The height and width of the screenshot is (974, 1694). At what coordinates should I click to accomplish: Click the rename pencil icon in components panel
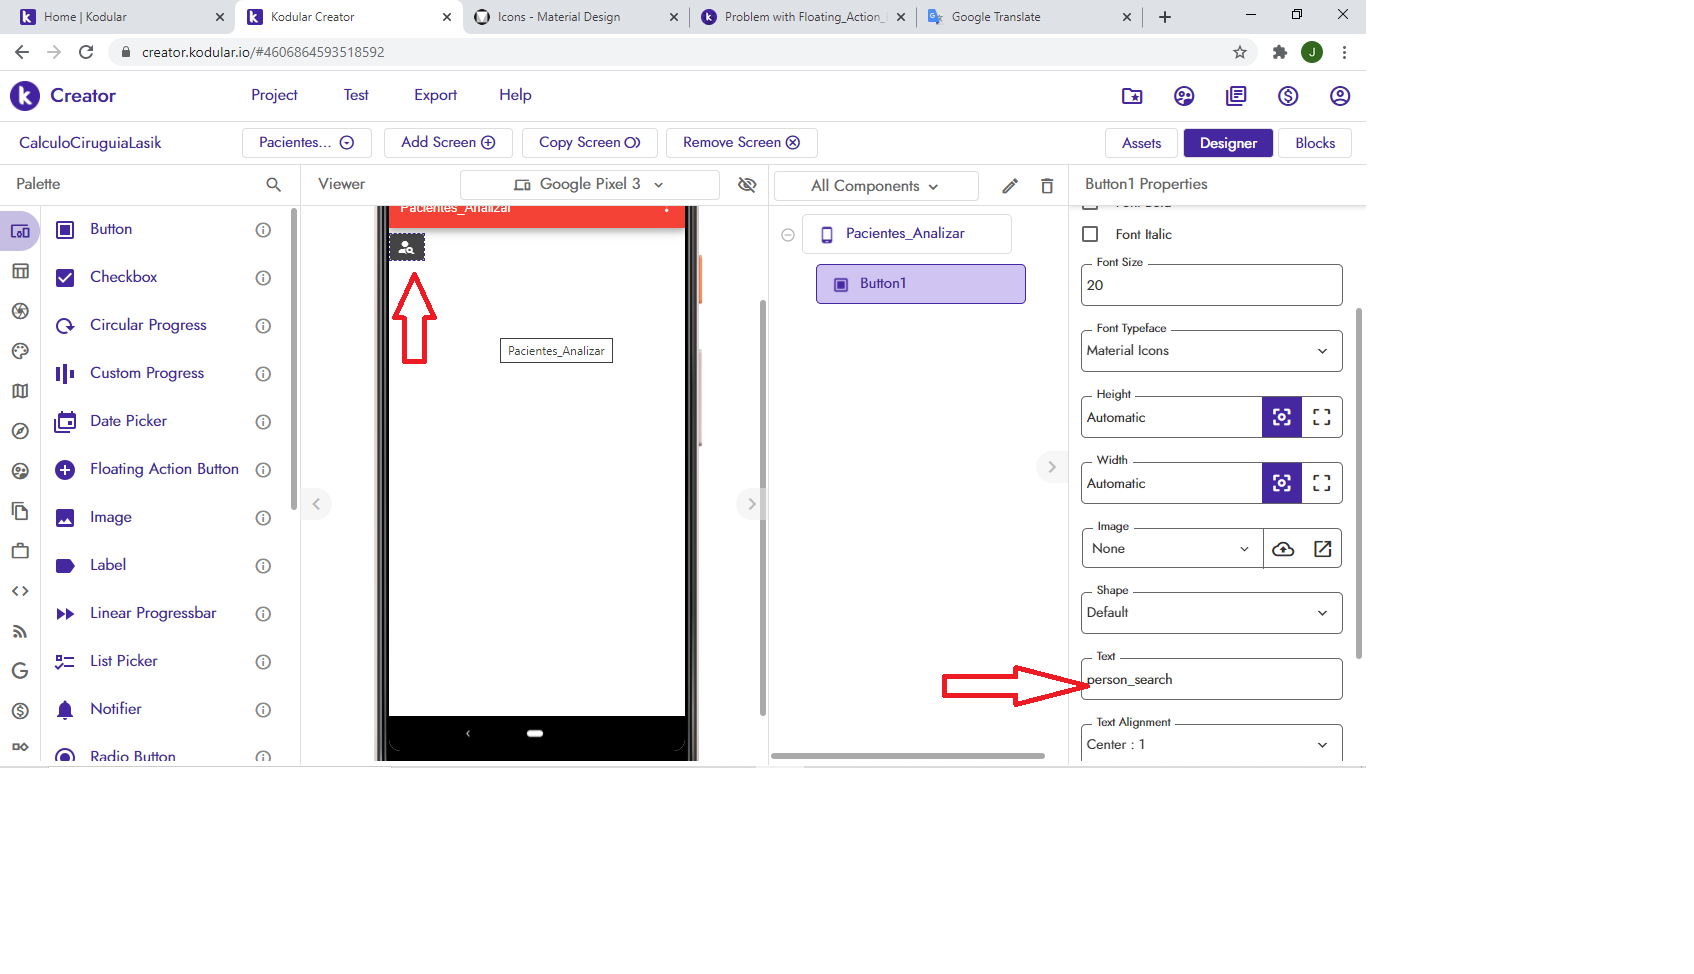(1010, 186)
